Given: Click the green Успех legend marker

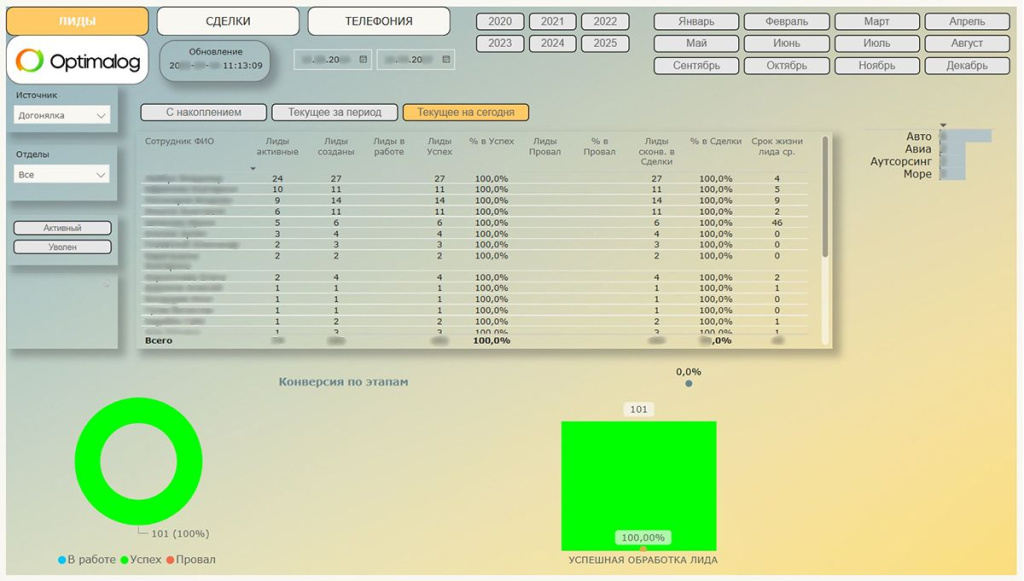Looking at the screenshot, I should pos(124,560).
